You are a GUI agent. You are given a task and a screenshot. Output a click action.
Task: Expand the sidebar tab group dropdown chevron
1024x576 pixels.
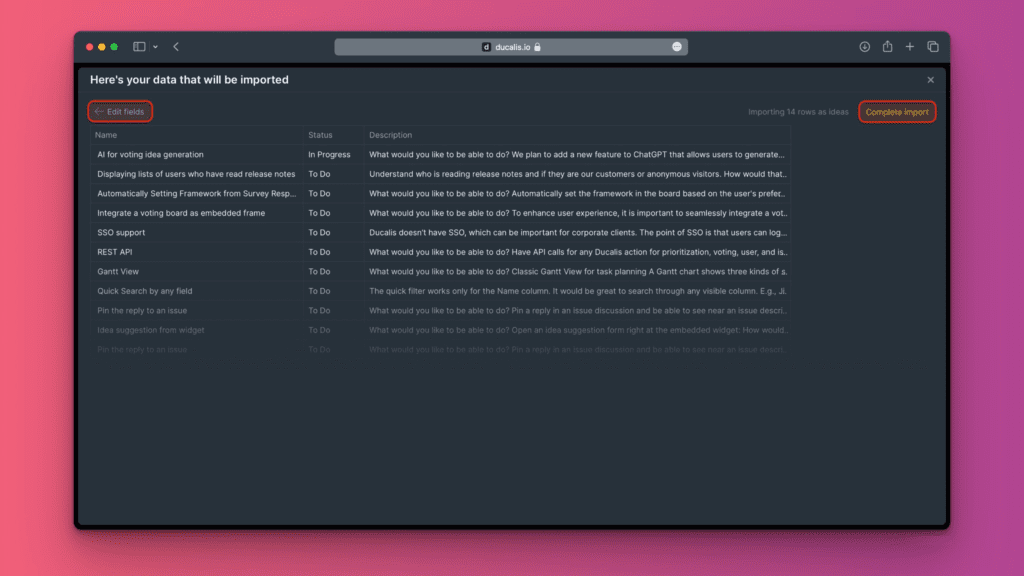(155, 47)
